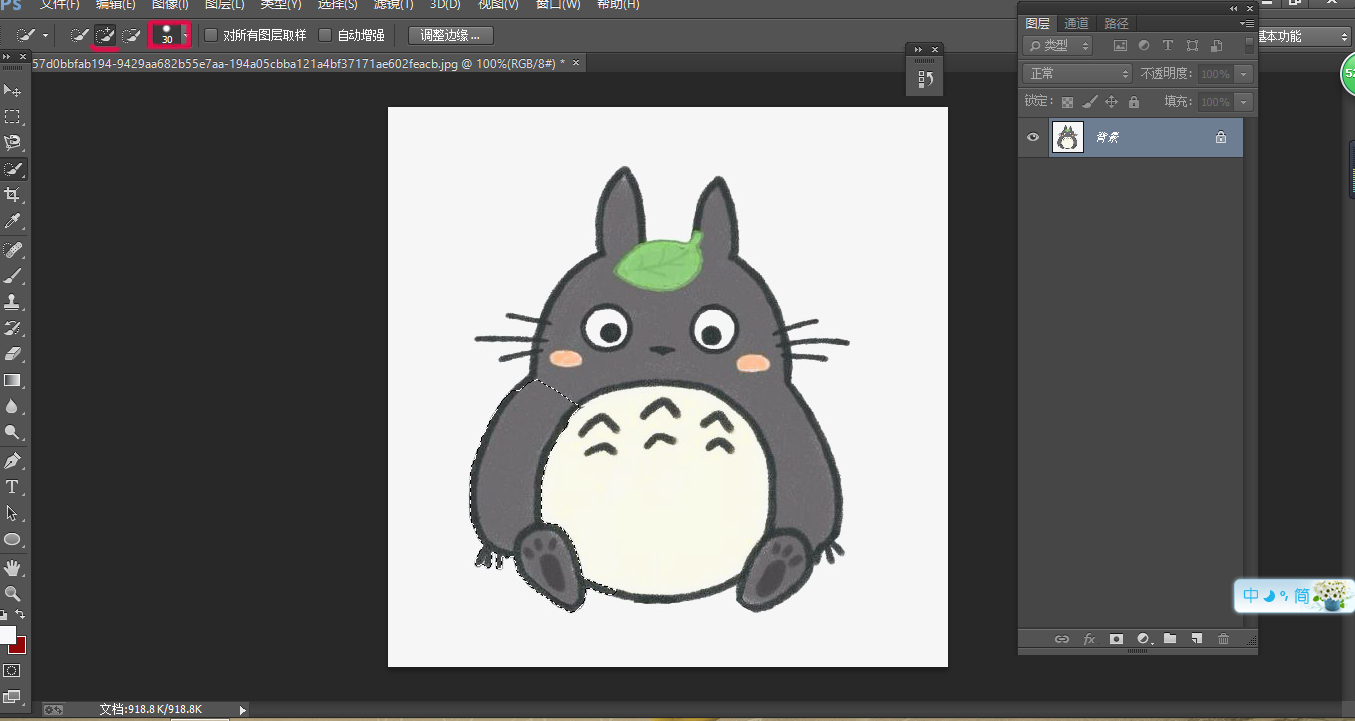Swap foreground and background colors

click(x=21, y=614)
